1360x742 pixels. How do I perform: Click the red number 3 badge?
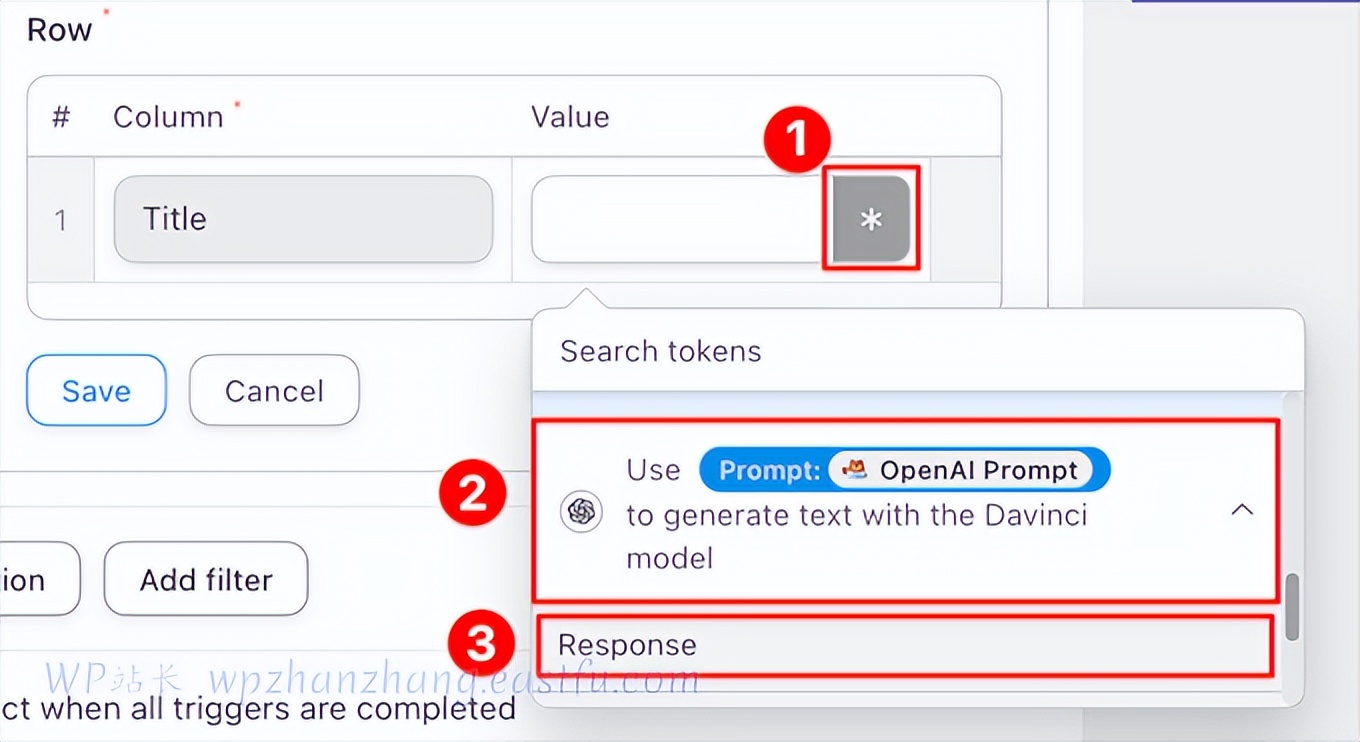click(481, 645)
